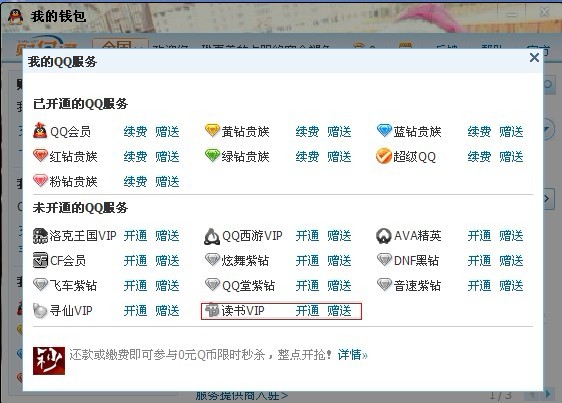Screen dimensions: 562x403
Task: Gift 粉钻贵族 via 赠送 link
Action: pos(167,182)
